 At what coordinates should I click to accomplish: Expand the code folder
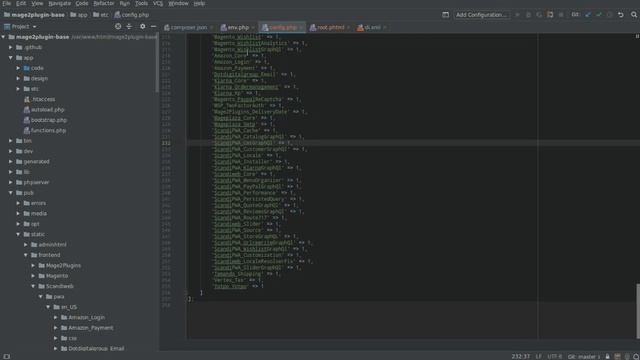point(18,68)
